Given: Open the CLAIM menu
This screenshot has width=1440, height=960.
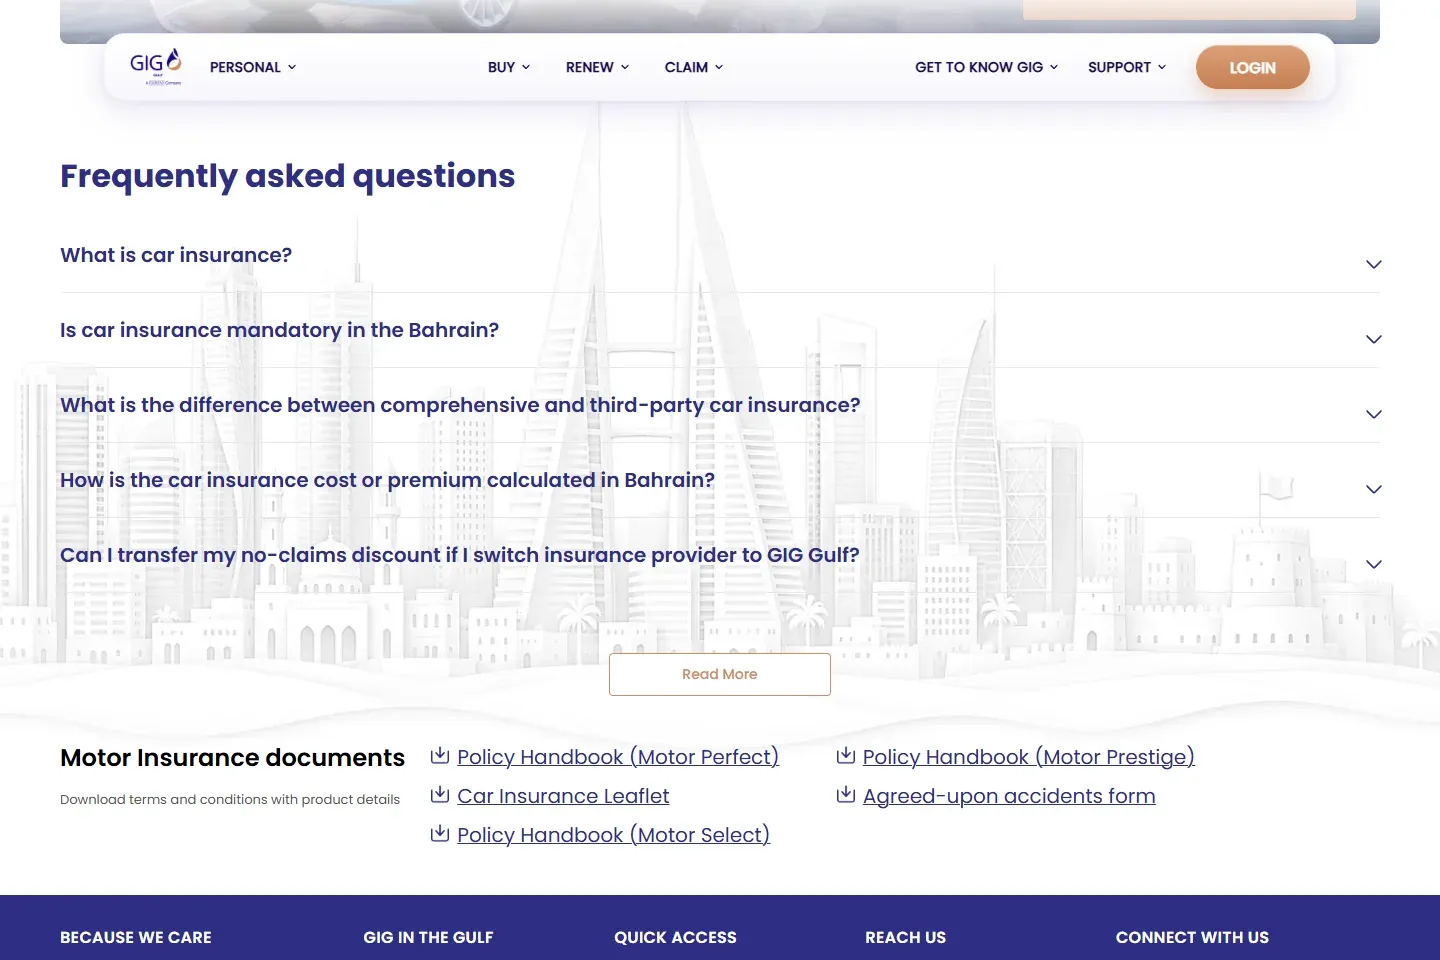Looking at the screenshot, I should pyautogui.click(x=694, y=67).
